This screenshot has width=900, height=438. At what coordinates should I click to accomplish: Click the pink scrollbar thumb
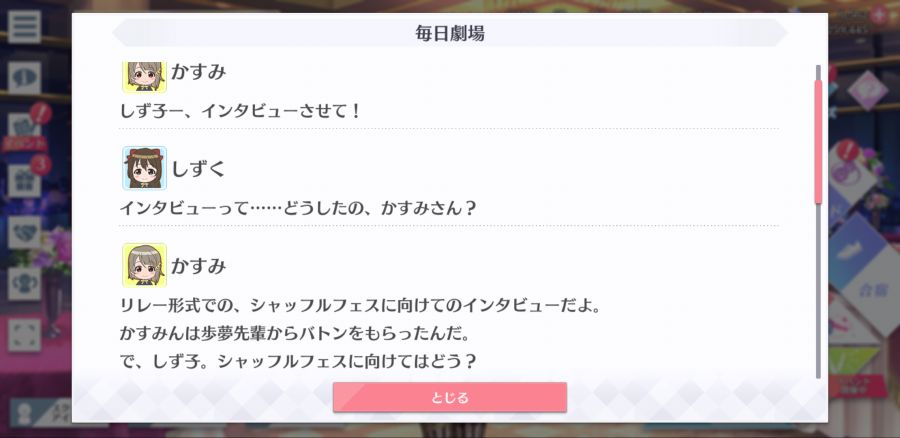click(x=818, y=142)
